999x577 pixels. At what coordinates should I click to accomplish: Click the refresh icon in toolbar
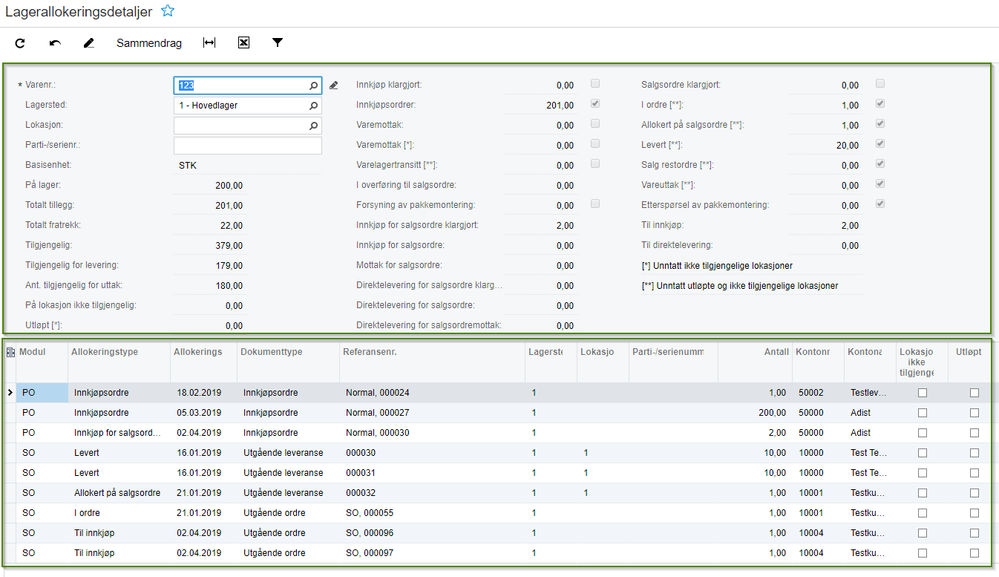(x=20, y=43)
